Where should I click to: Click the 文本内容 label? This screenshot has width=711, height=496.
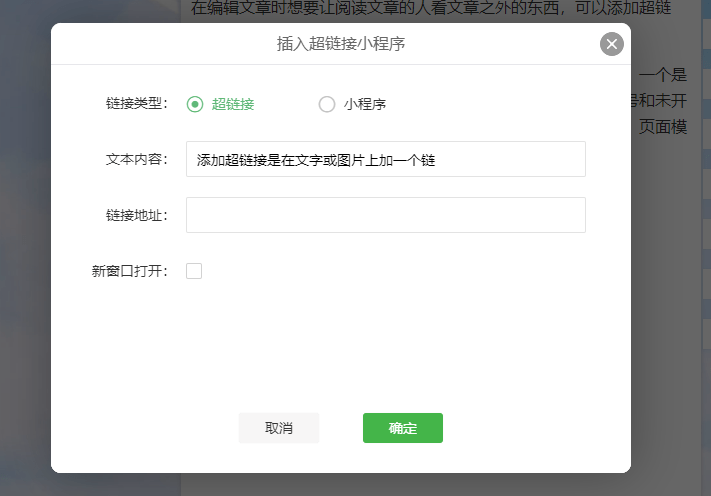[x=137, y=159]
